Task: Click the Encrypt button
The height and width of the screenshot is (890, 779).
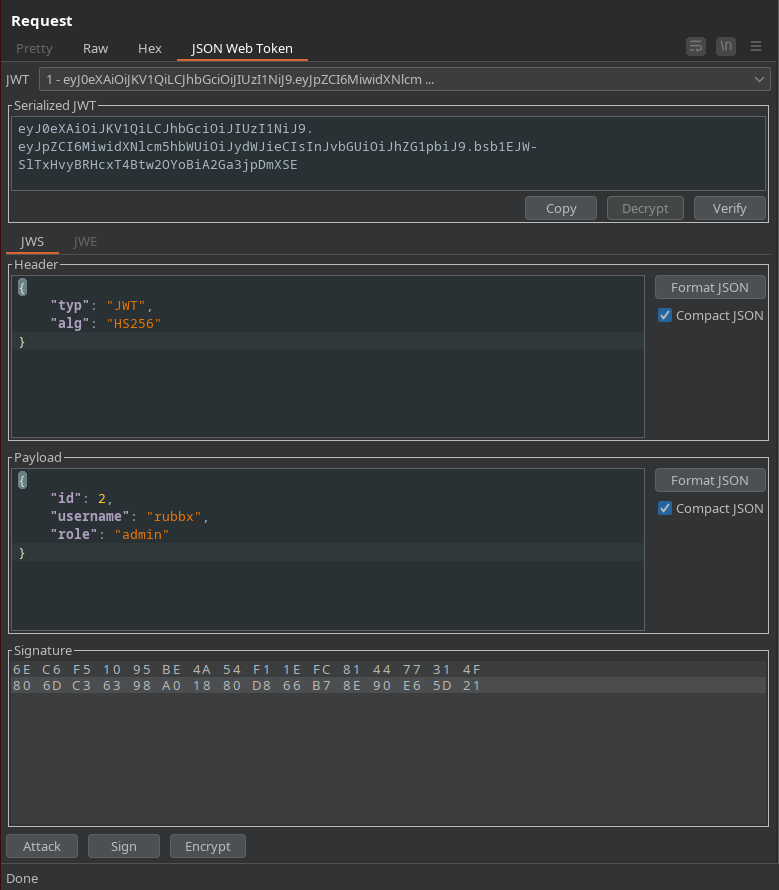Action: click(208, 846)
